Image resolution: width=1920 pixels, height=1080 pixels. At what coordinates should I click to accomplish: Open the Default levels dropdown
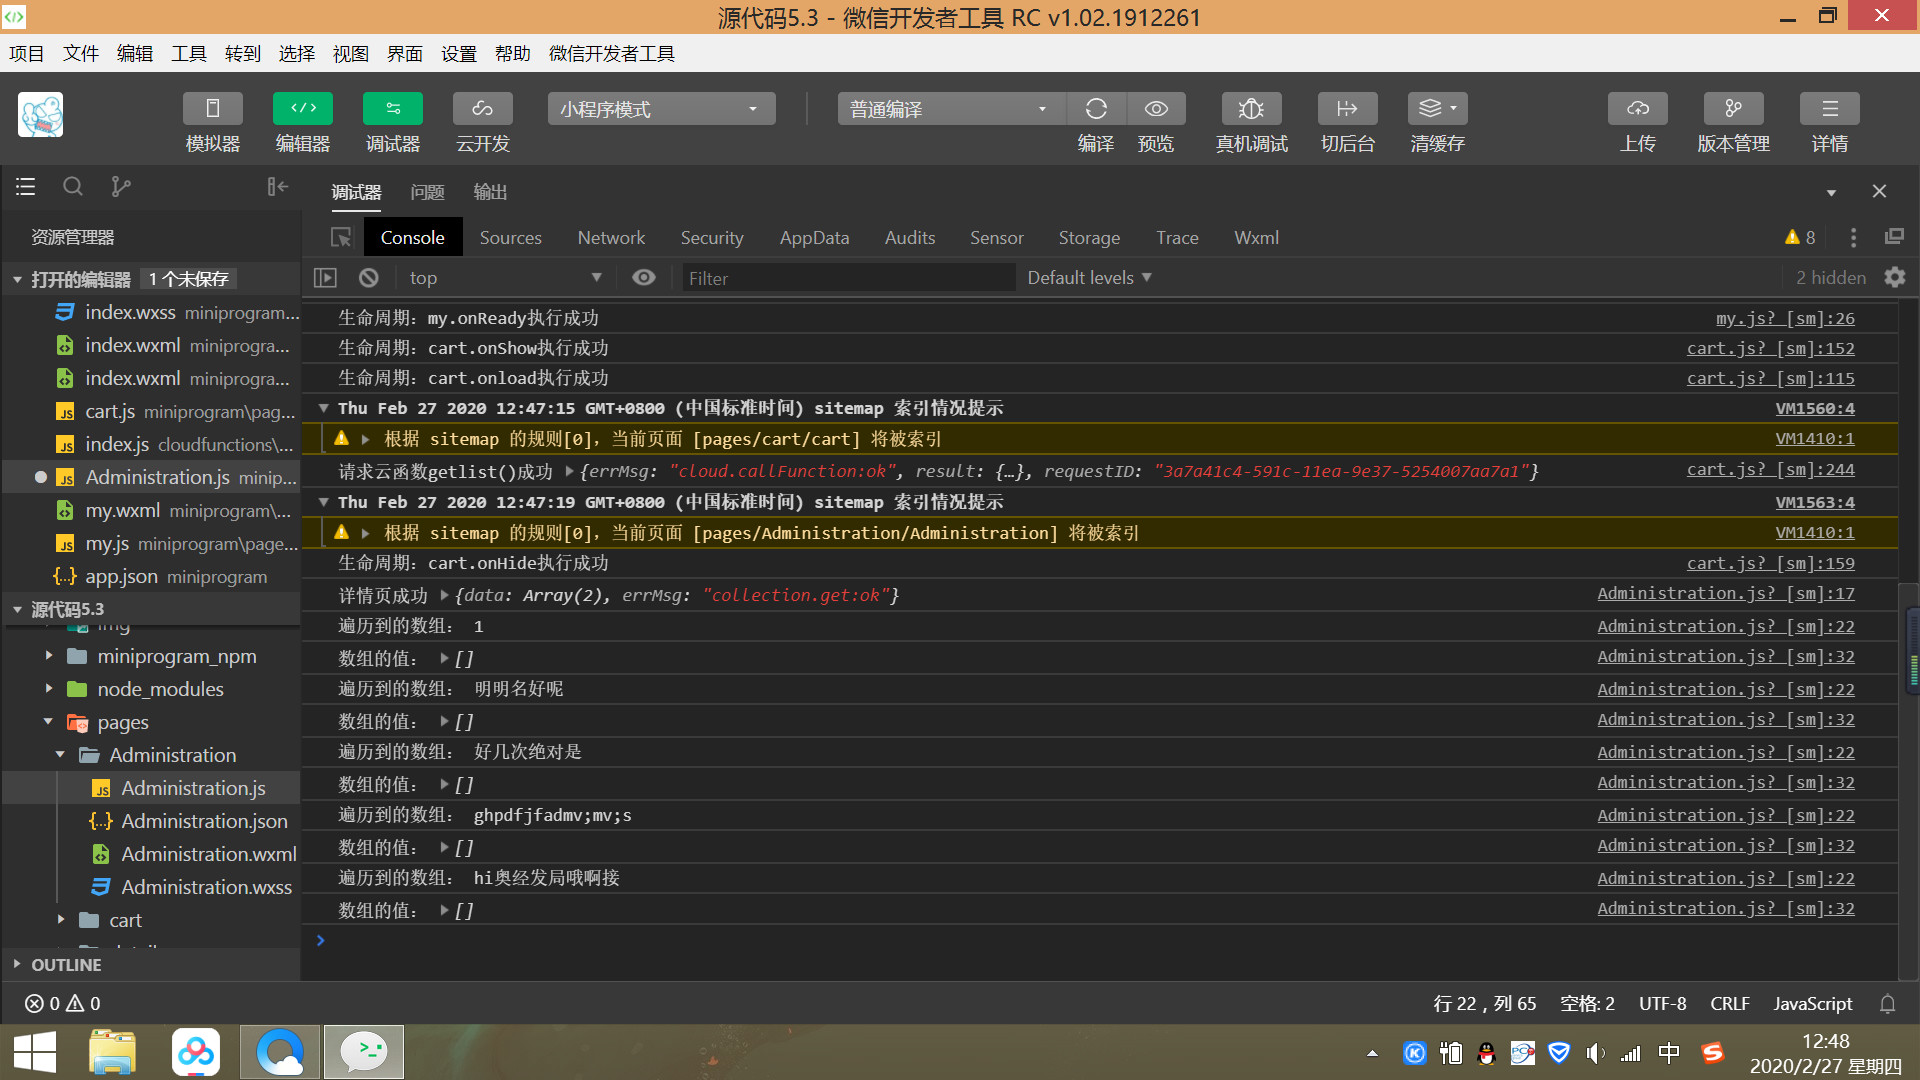point(1089,278)
